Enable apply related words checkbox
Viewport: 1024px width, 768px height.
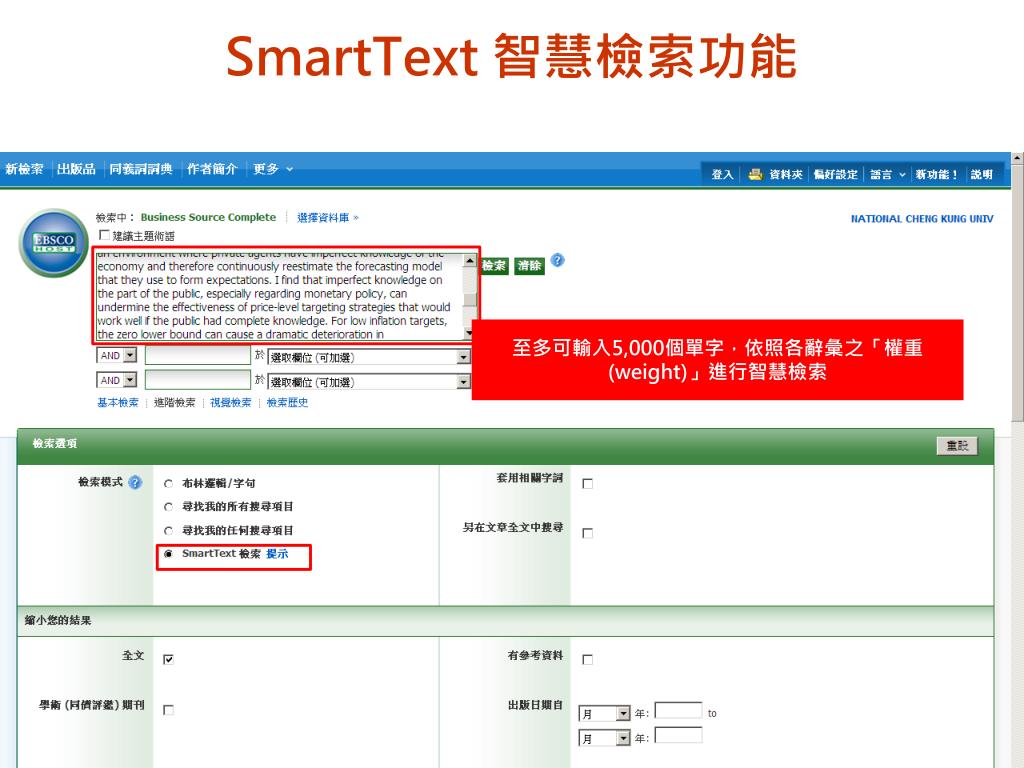point(588,484)
